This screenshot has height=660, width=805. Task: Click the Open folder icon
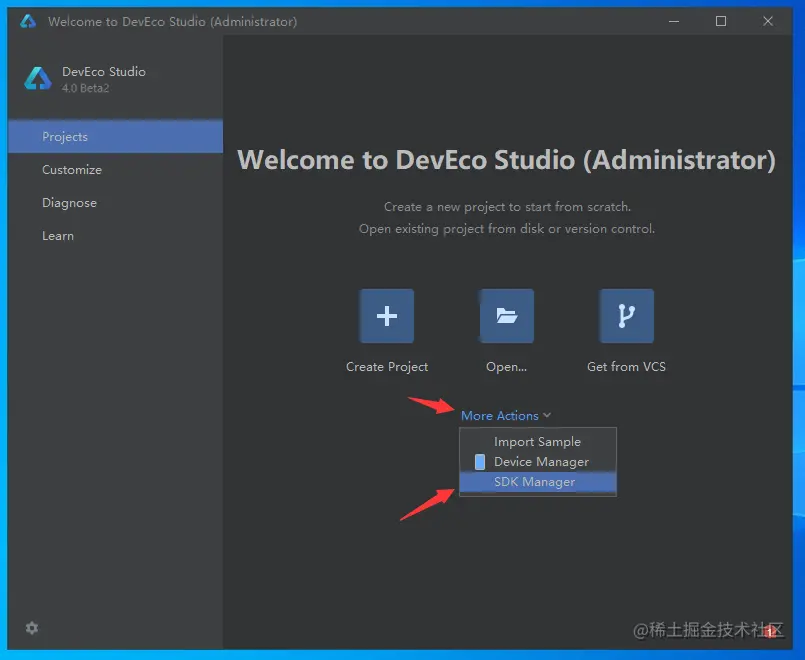click(x=507, y=316)
